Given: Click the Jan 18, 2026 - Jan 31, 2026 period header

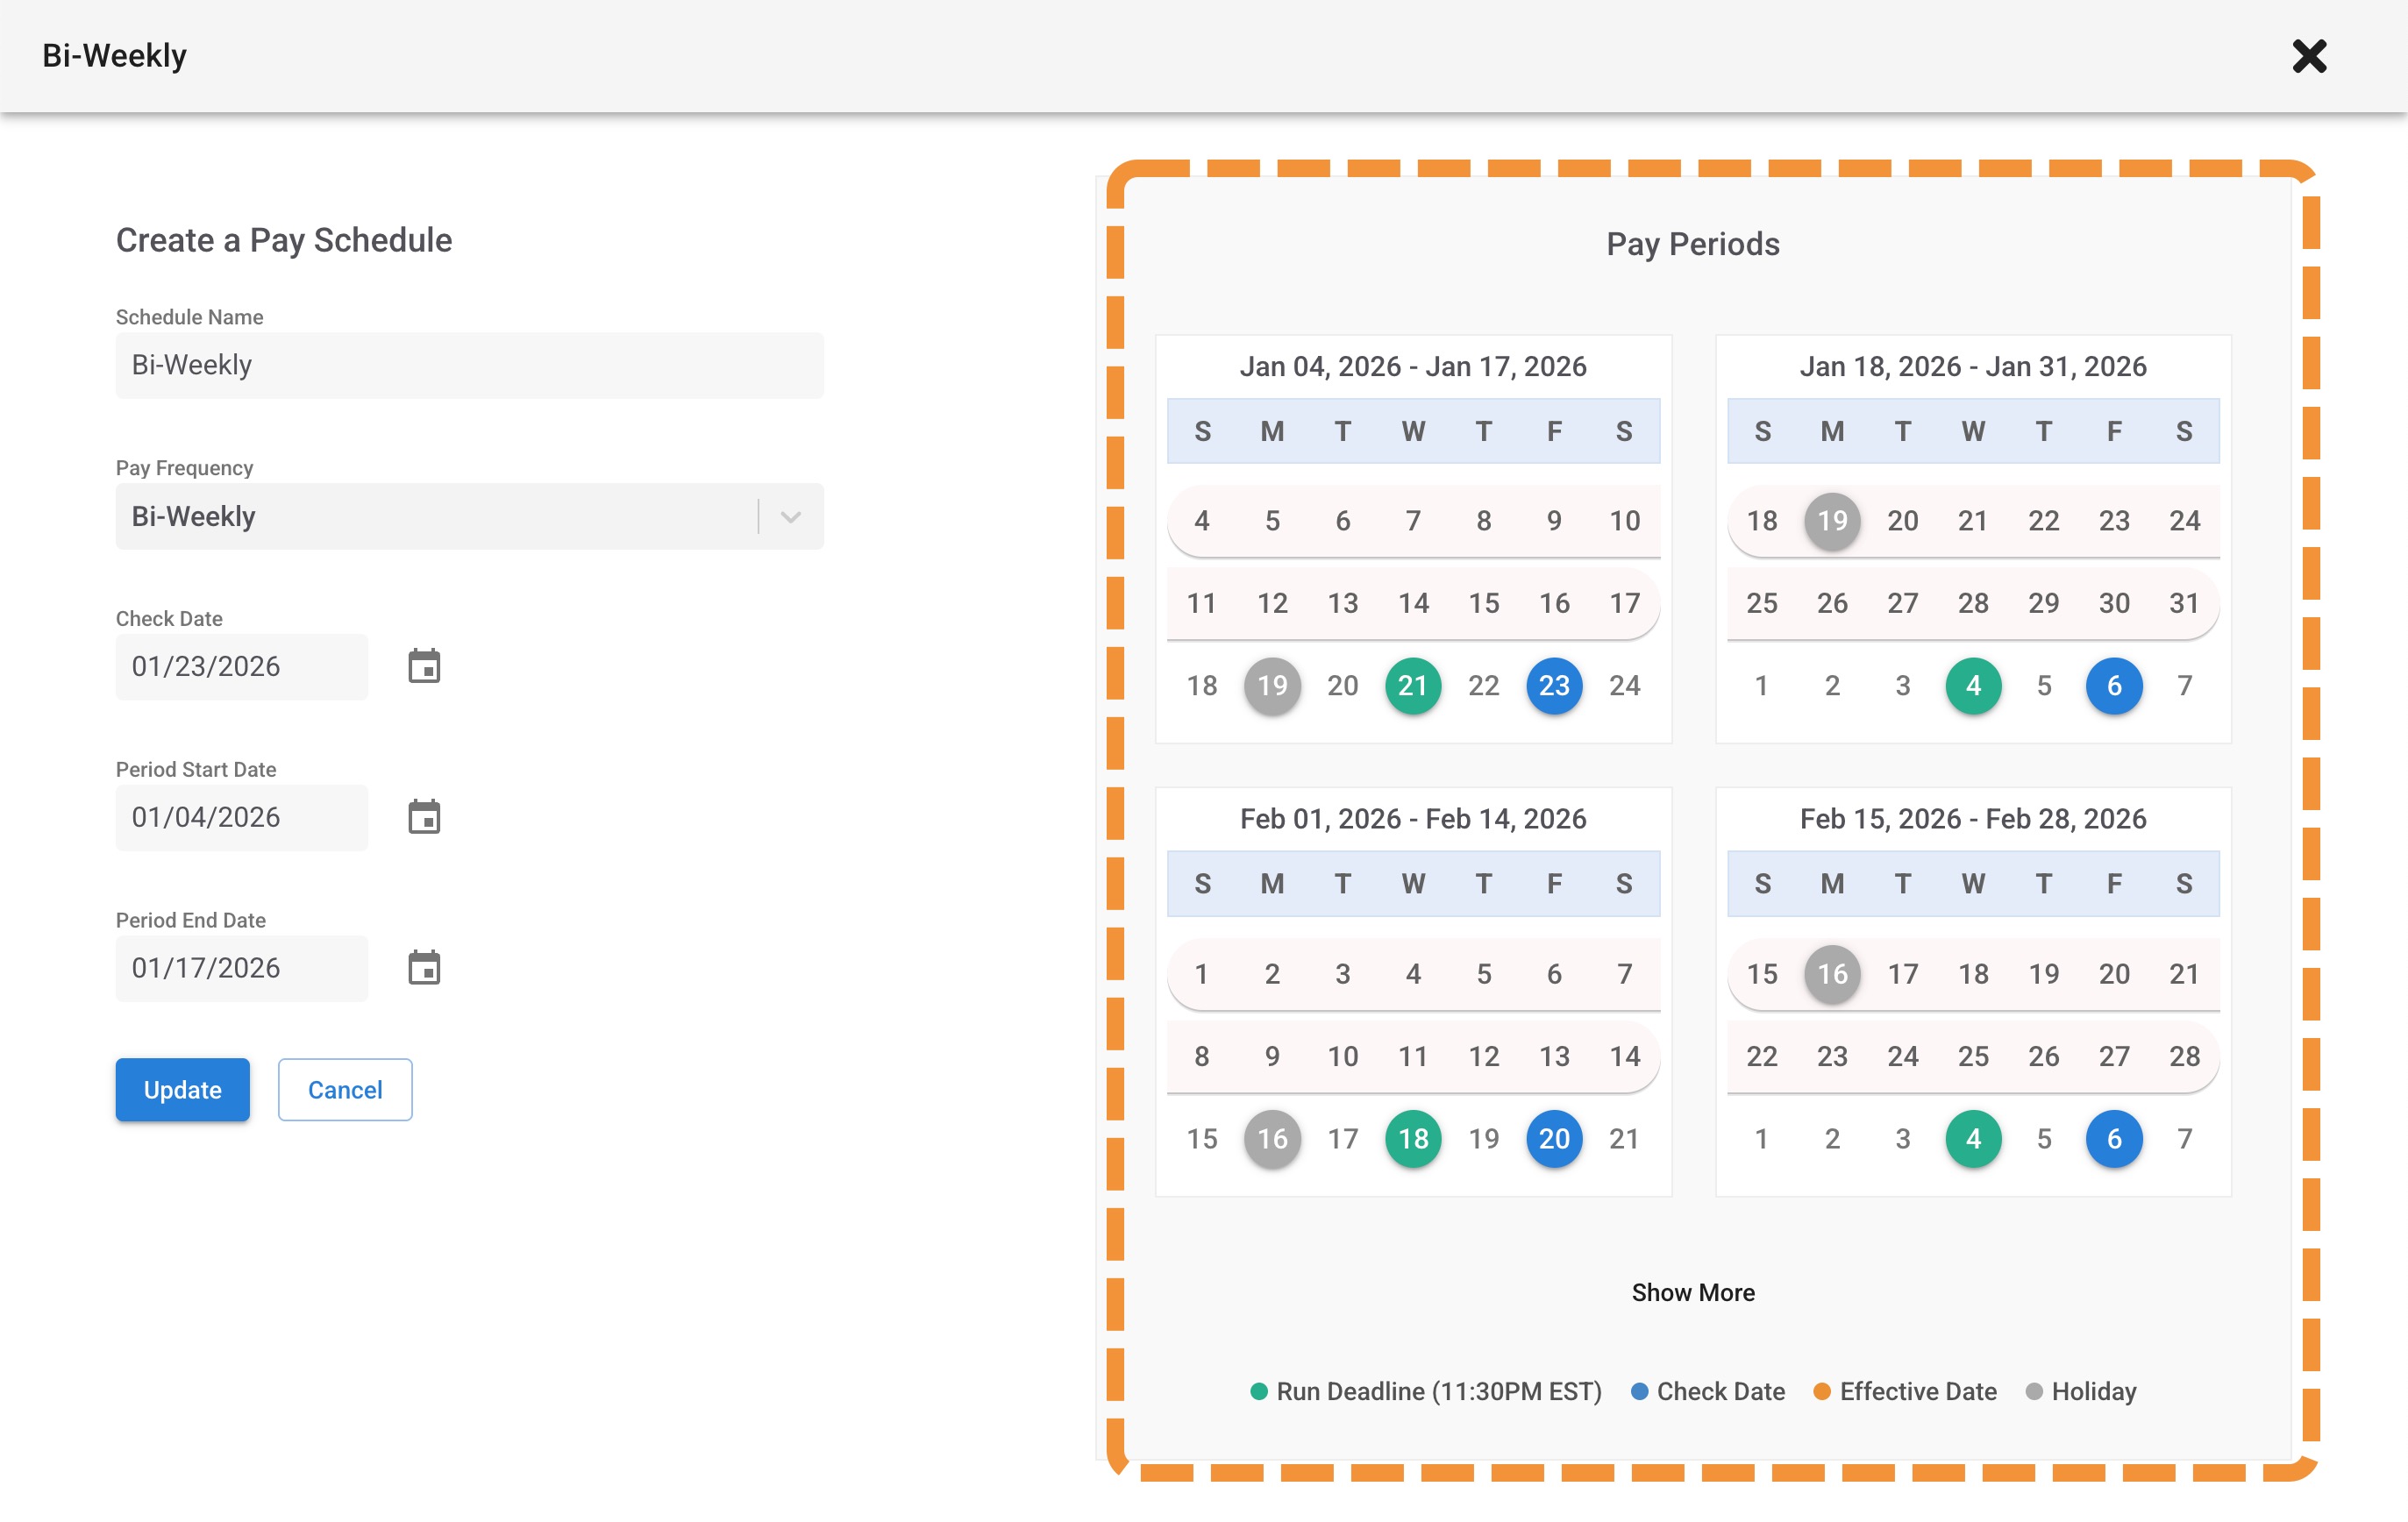Looking at the screenshot, I should click(x=1972, y=367).
